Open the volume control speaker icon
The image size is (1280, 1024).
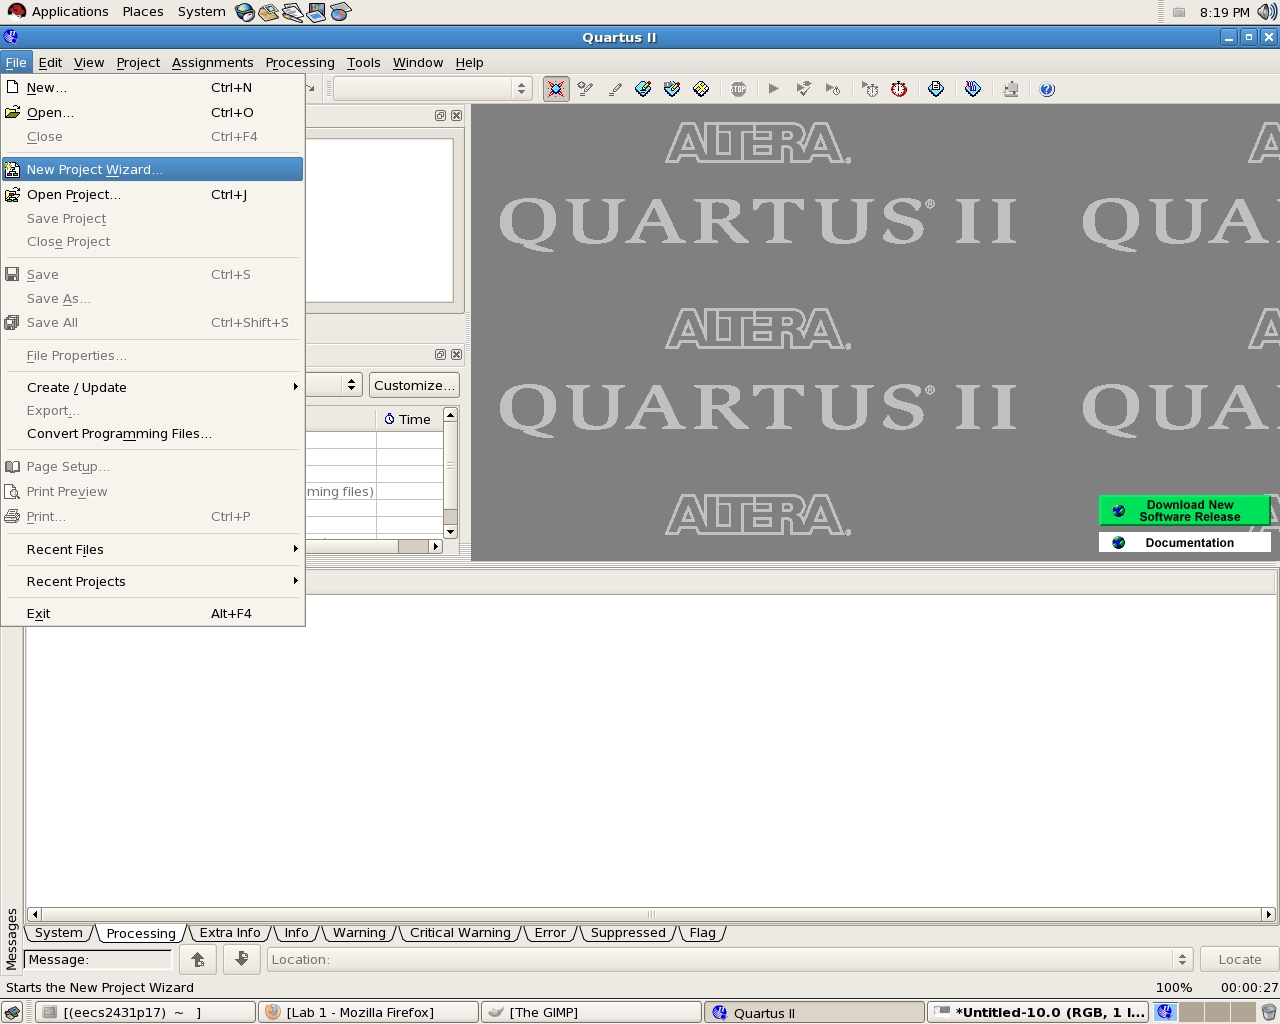[x=1267, y=12]
